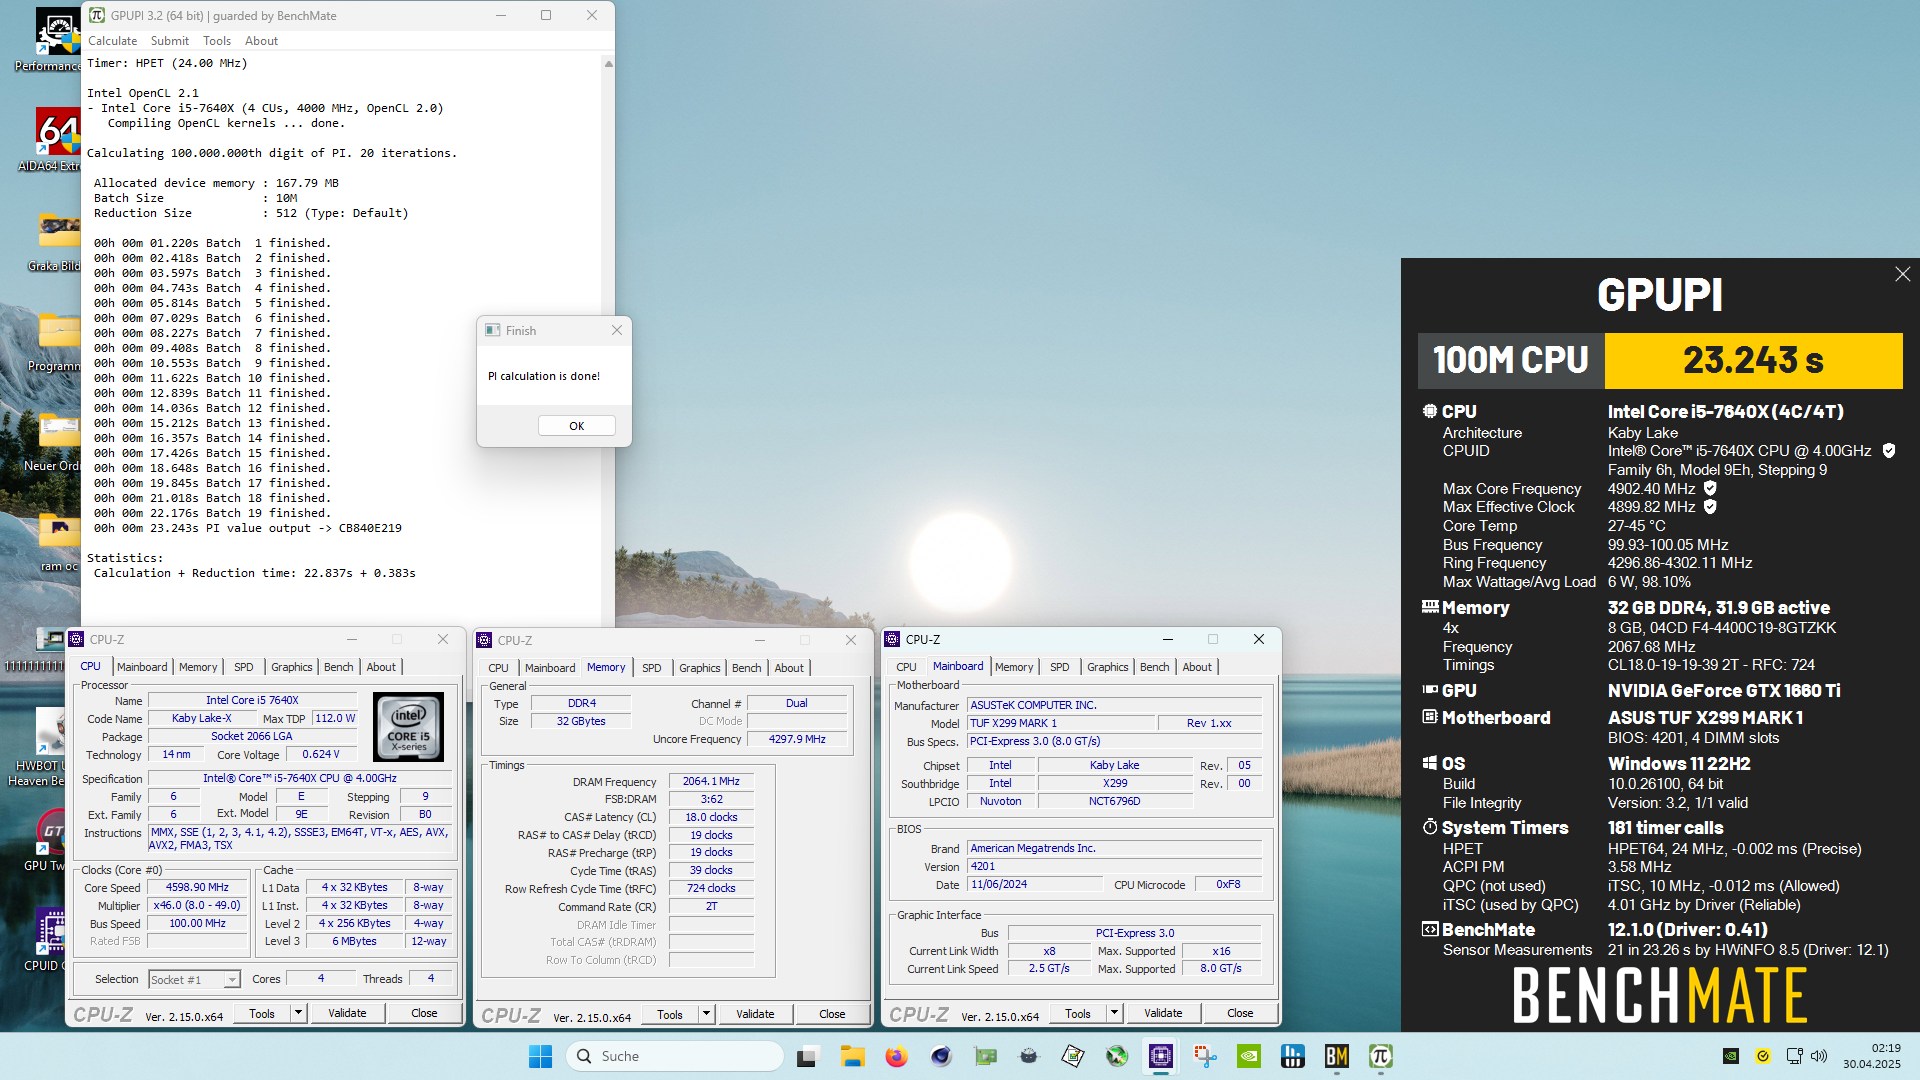
Task: Click the Intel Core i5 X-series logo
Action: 408,727
